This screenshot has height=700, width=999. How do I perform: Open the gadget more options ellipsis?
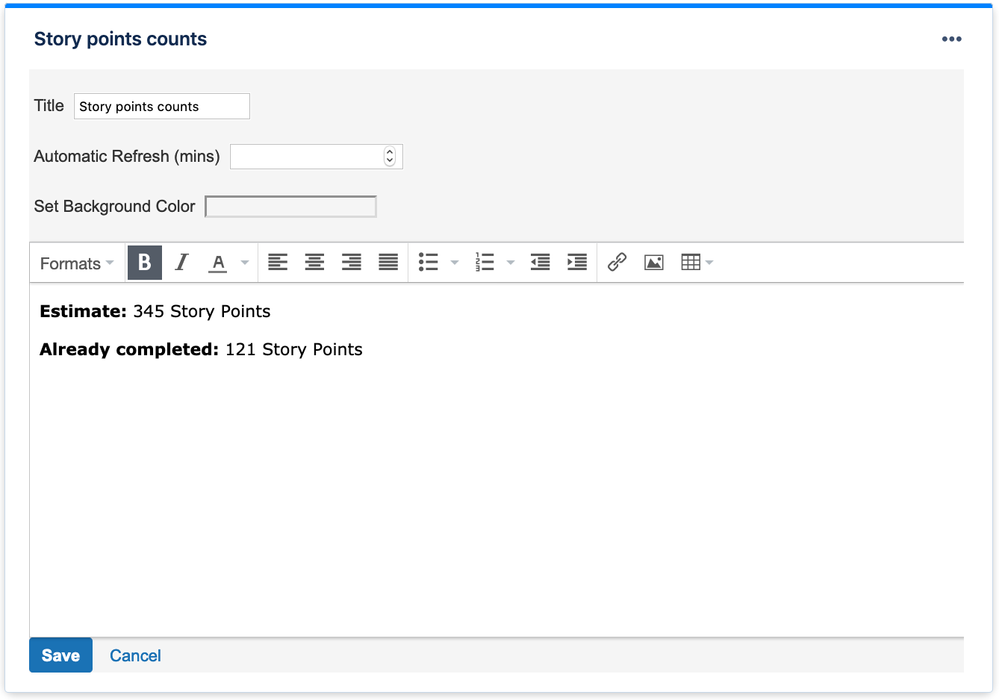coord(951,39)
